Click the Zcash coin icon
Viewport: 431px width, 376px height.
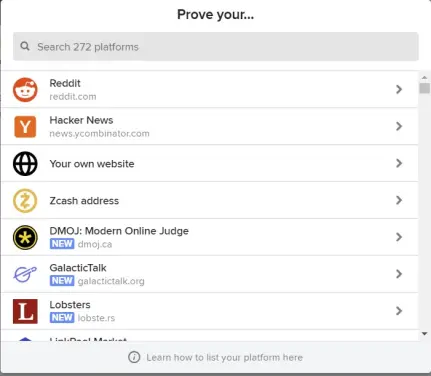(25, 201)
